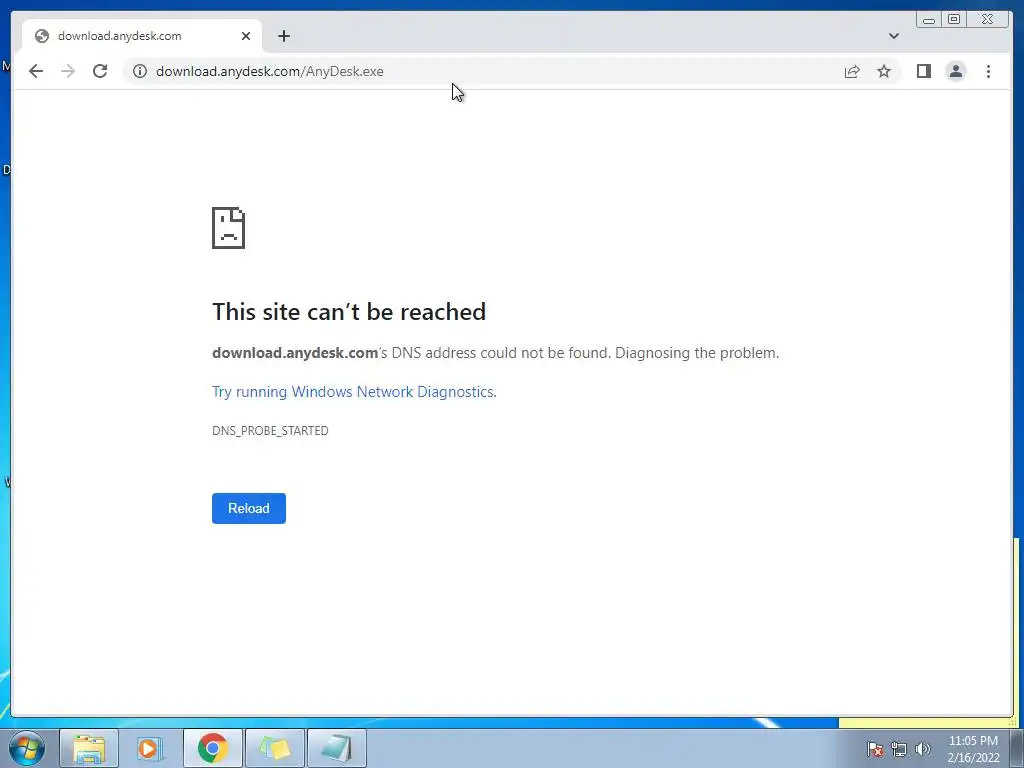Minimize the Chrome window

pyautogui.click(x=929, y=20)
